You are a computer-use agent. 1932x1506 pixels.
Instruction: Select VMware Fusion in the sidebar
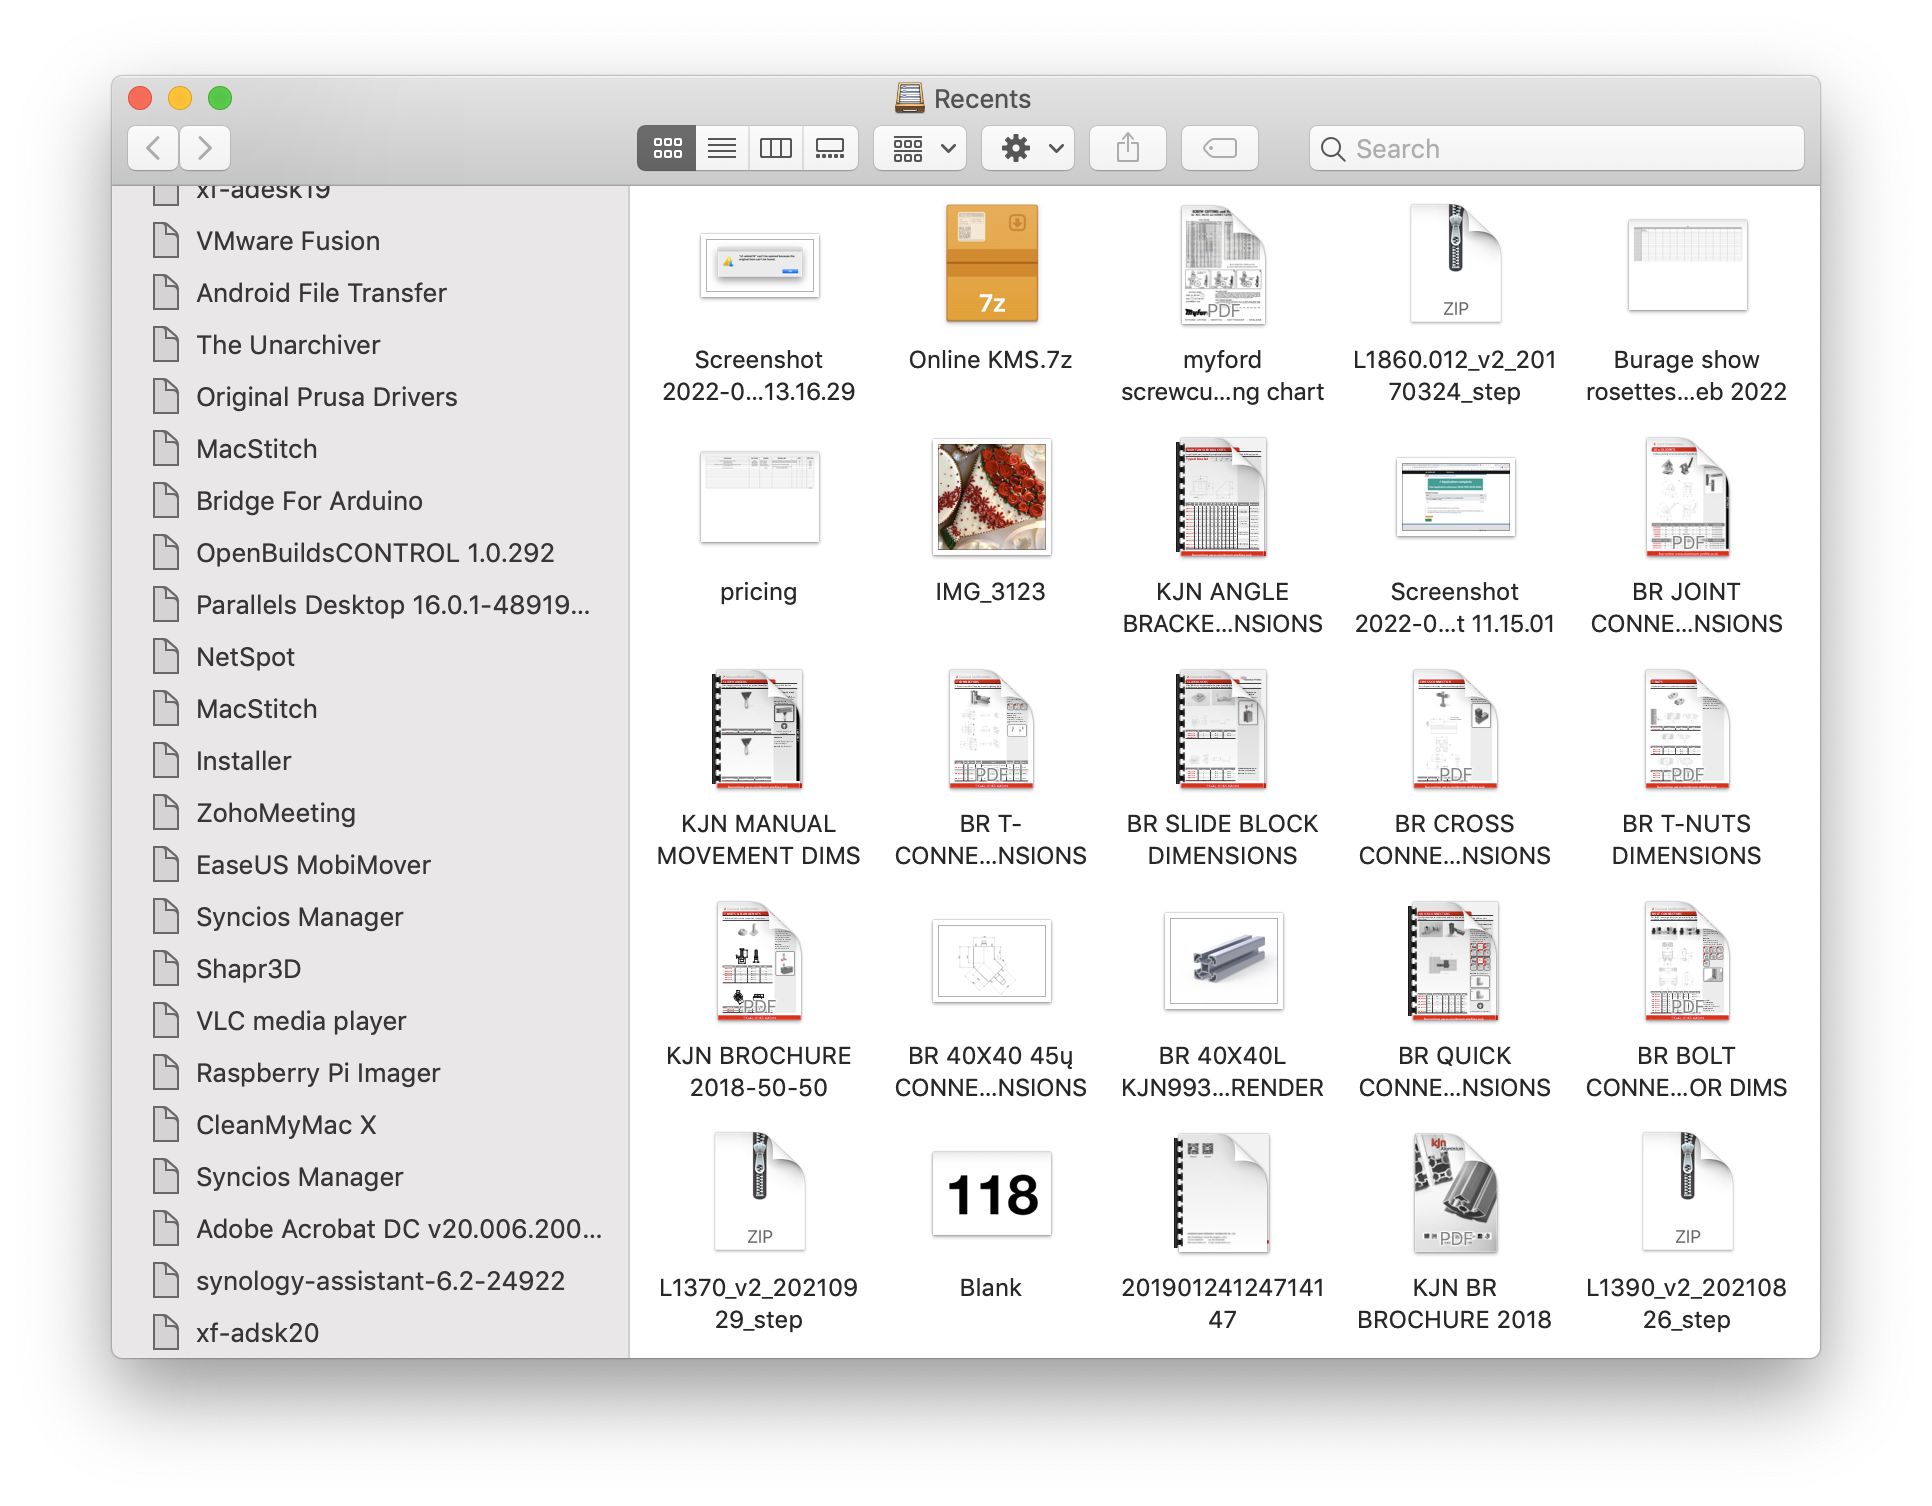point(288,241)
